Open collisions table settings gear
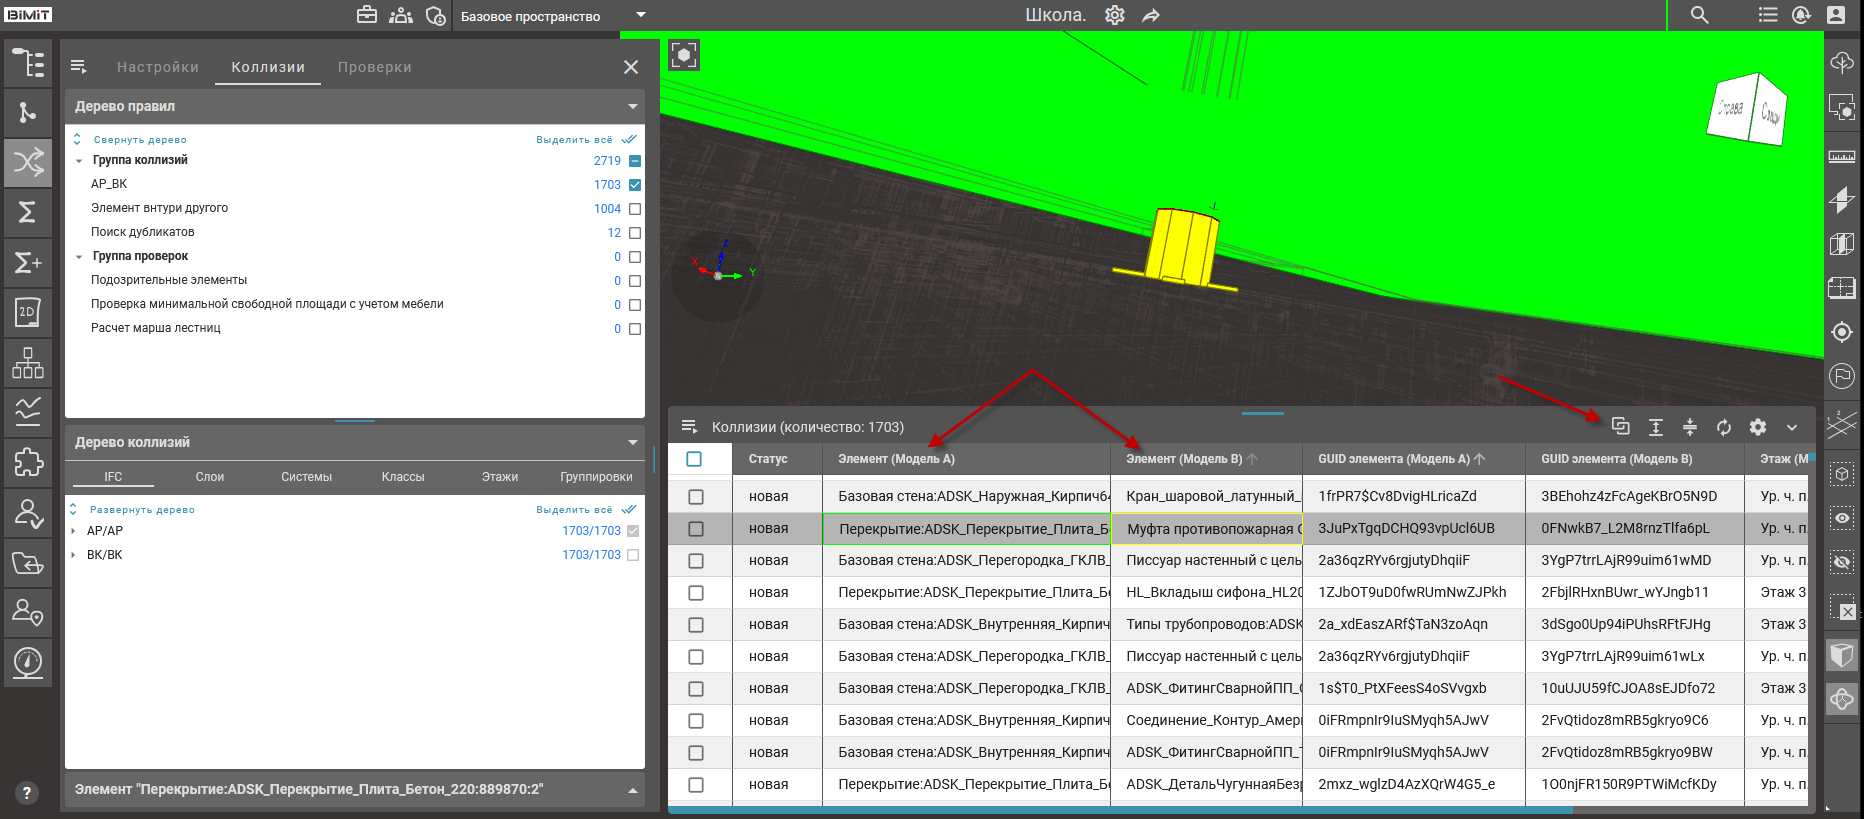 coord(1758,427)
